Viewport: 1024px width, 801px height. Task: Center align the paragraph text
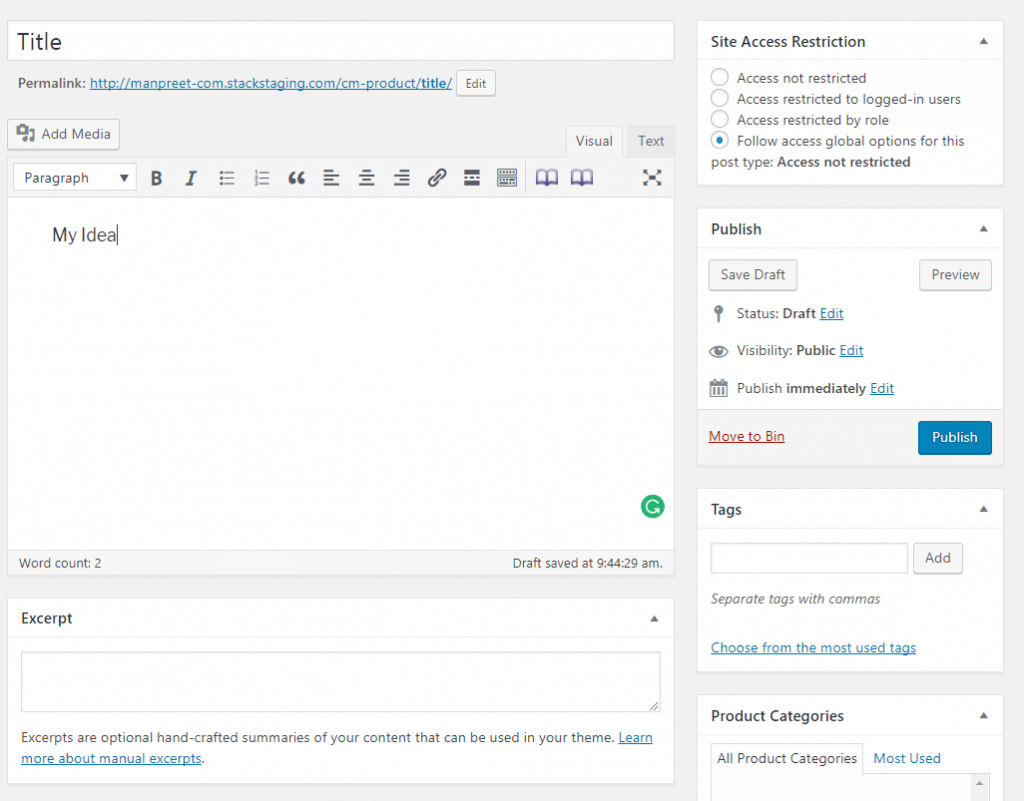click(x=367, y=178)
